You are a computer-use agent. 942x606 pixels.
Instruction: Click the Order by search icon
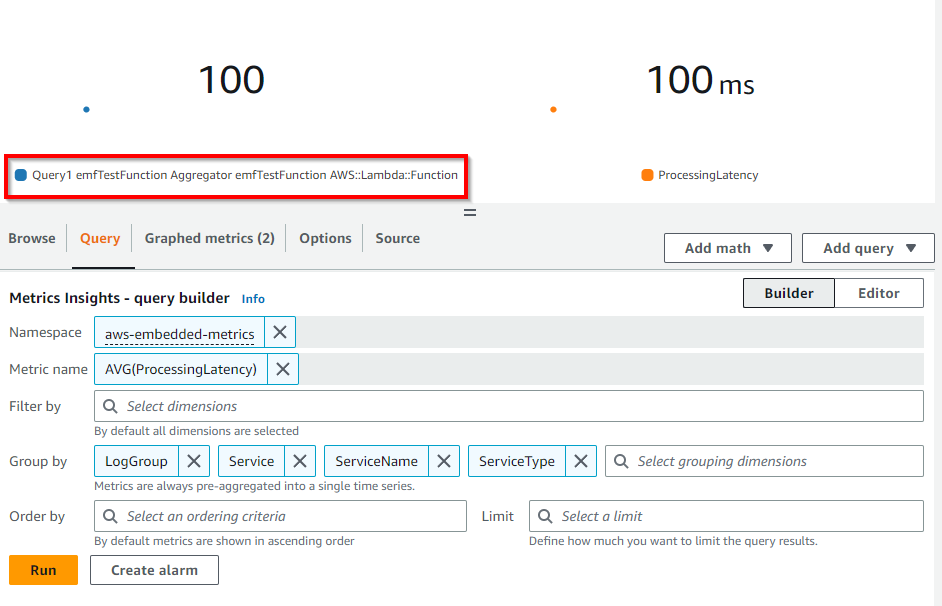click(x=110, y=517)
